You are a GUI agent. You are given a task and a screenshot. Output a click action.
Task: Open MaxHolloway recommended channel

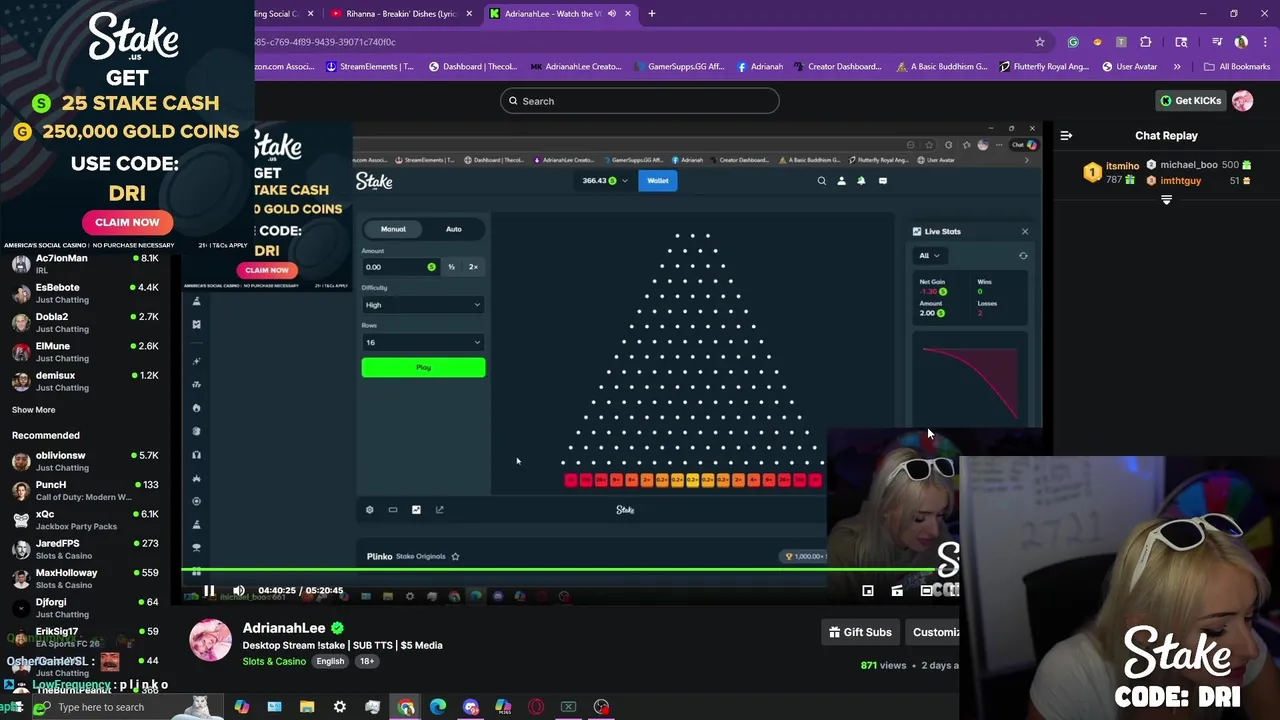point(85,578)
